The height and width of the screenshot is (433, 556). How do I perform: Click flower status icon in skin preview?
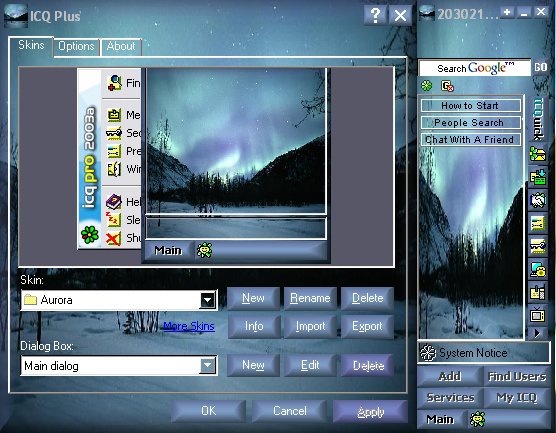pyautogui.click(x=205, y=250)
